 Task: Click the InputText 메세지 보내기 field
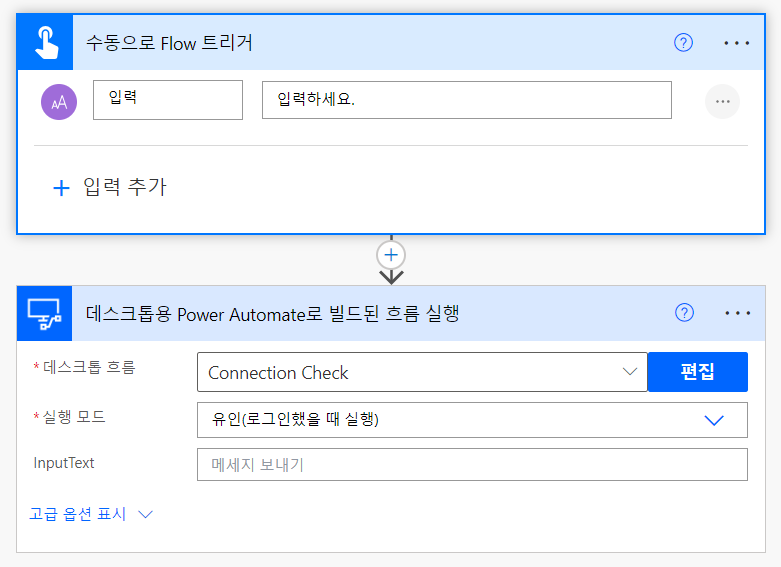click(x=472, y=465)
